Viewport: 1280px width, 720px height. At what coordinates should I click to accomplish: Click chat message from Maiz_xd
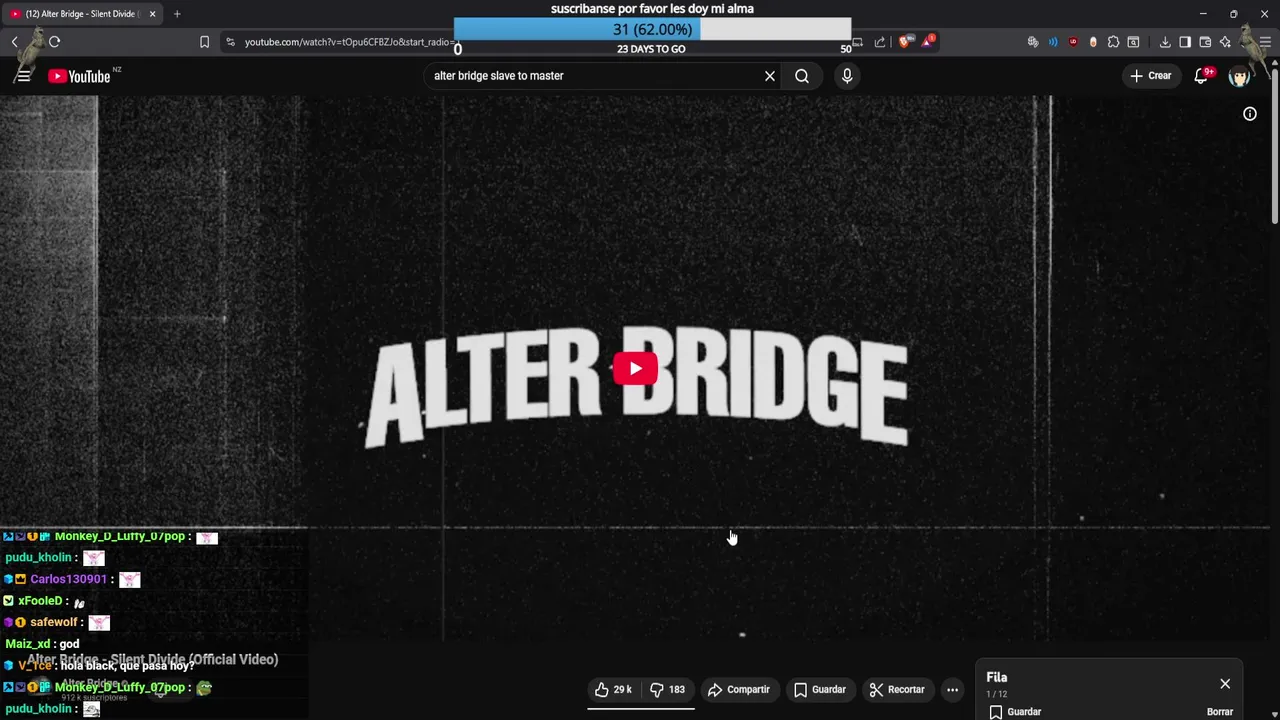pyautogui.click(x=69, y=644)
